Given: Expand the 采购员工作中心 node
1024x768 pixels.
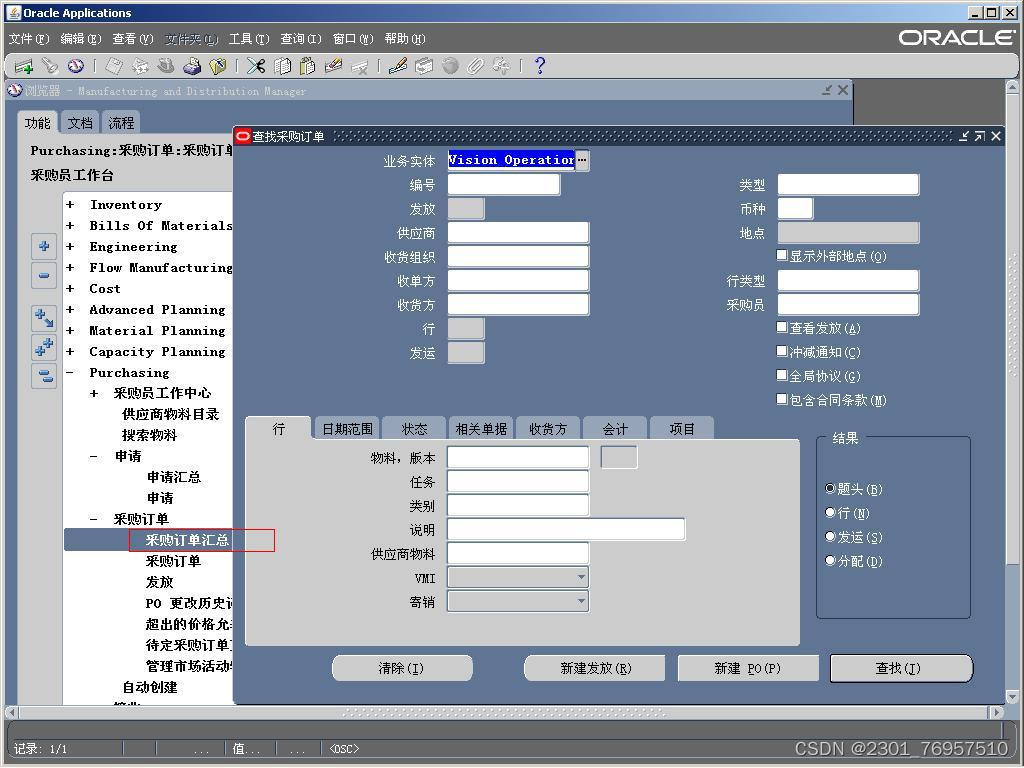Looking at the screenshot, I should pos(94,394).
